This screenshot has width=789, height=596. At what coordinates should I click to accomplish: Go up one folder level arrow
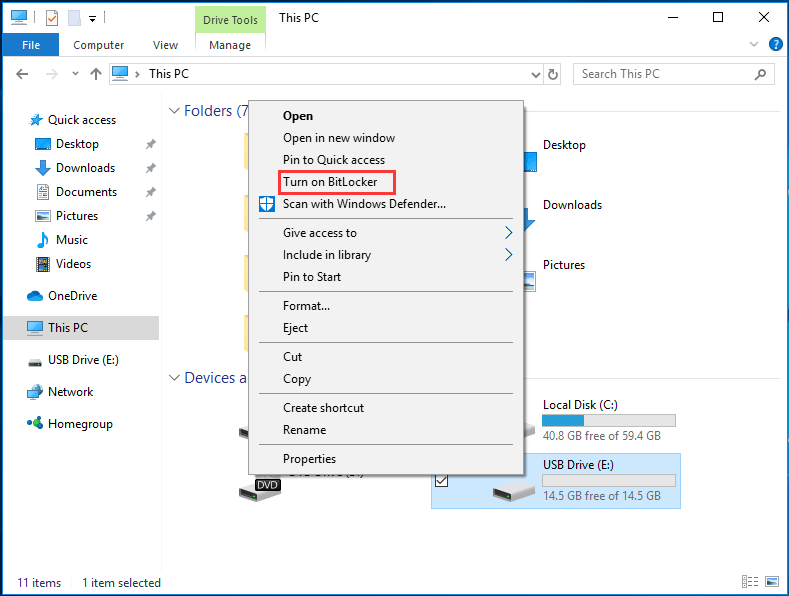pyautogui.click(x=96, y=74)
